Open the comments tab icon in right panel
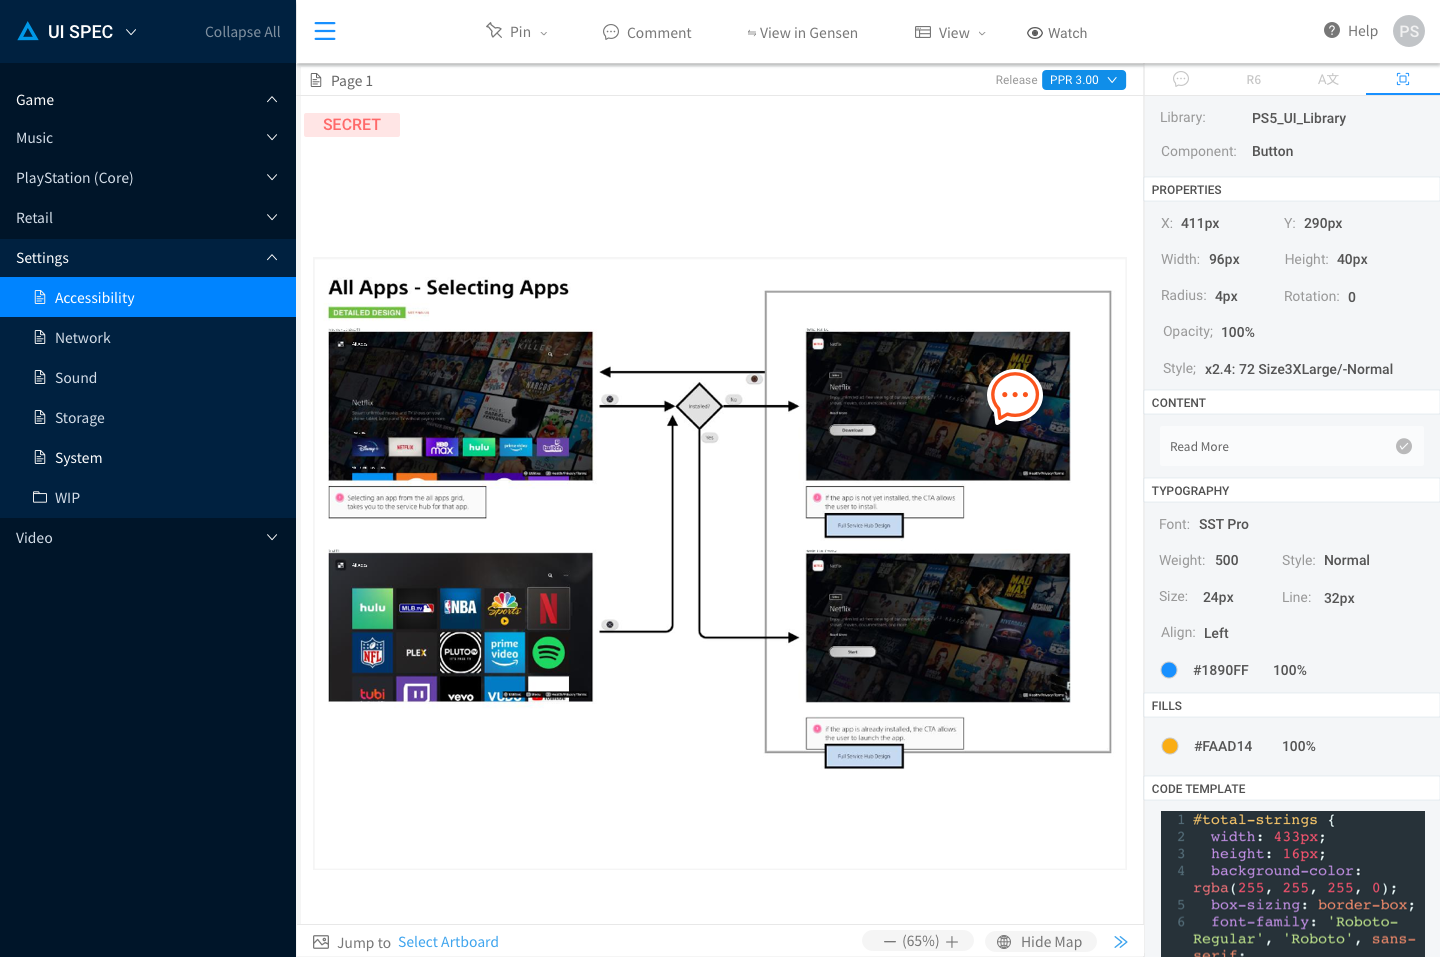The height and width of the screenshot is (957, 1440). coord(1181,79)
